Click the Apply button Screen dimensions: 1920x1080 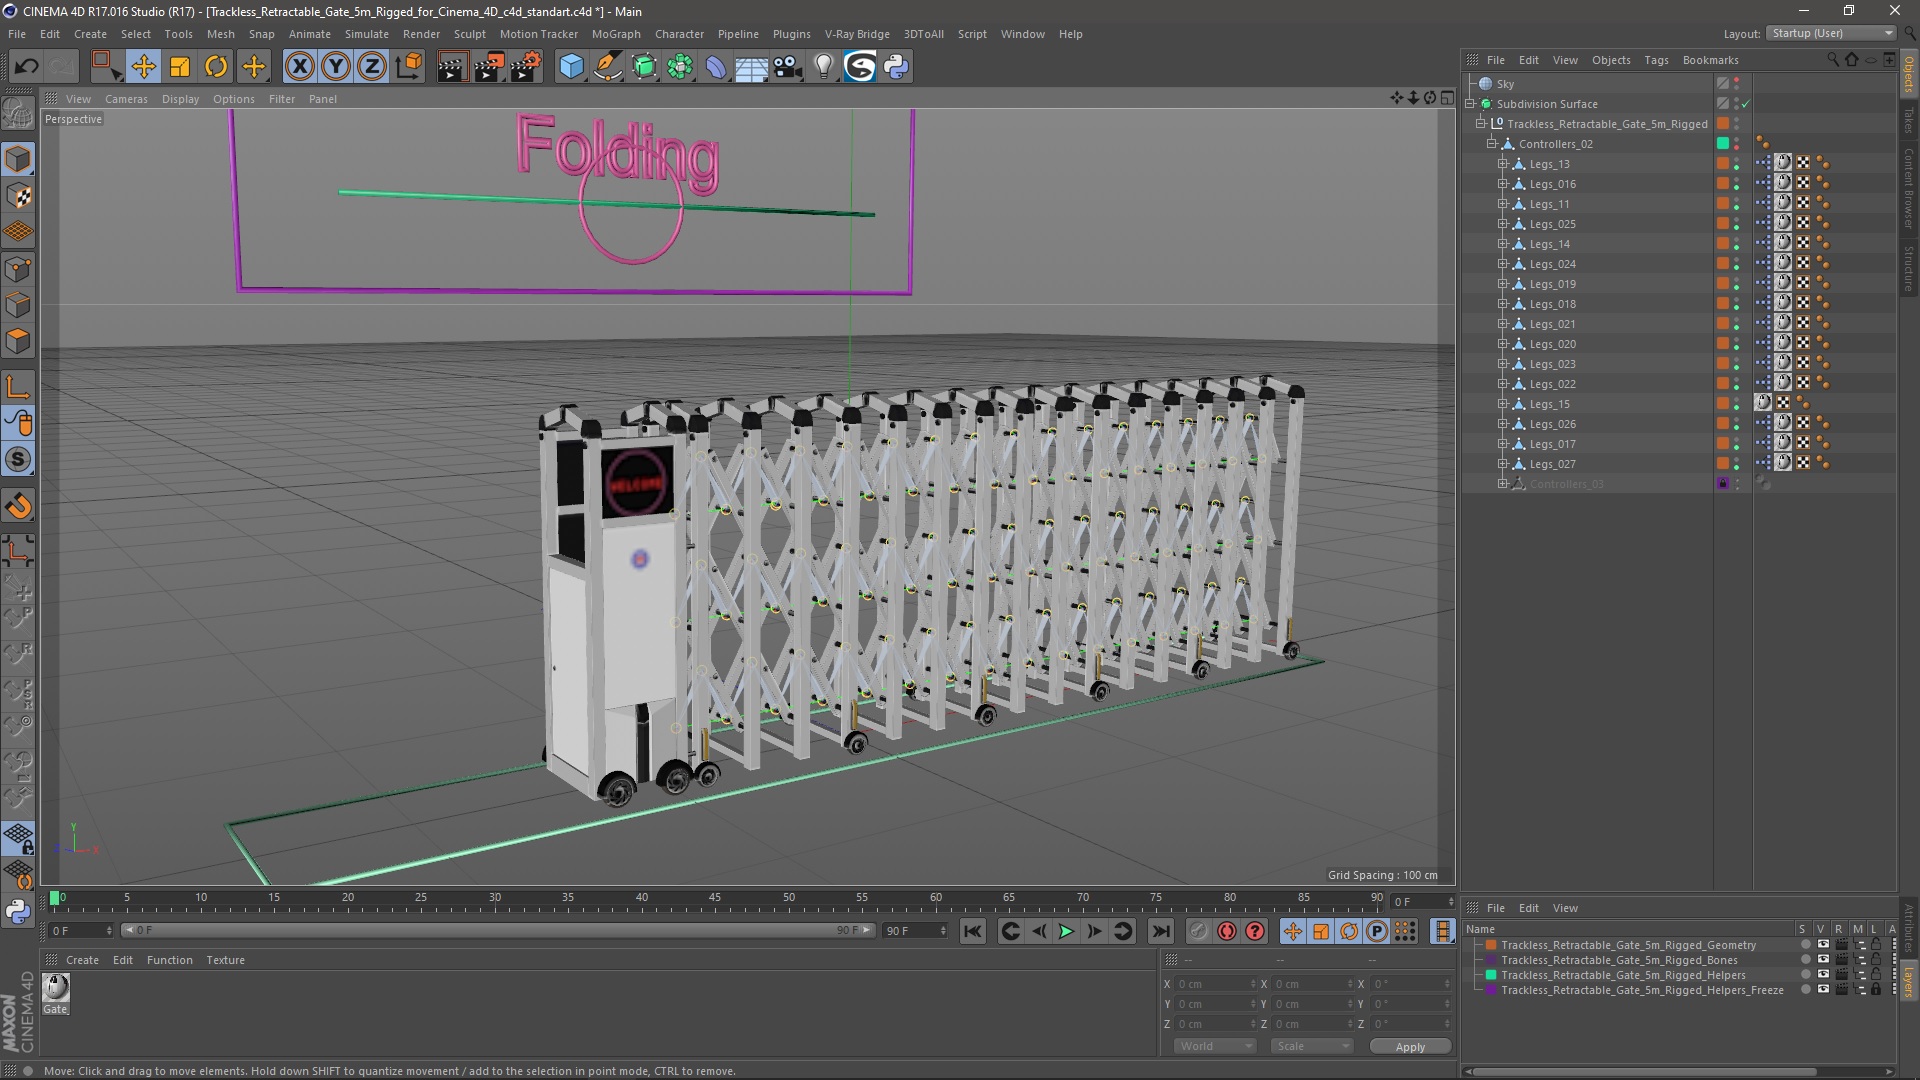[1410, 1047]
